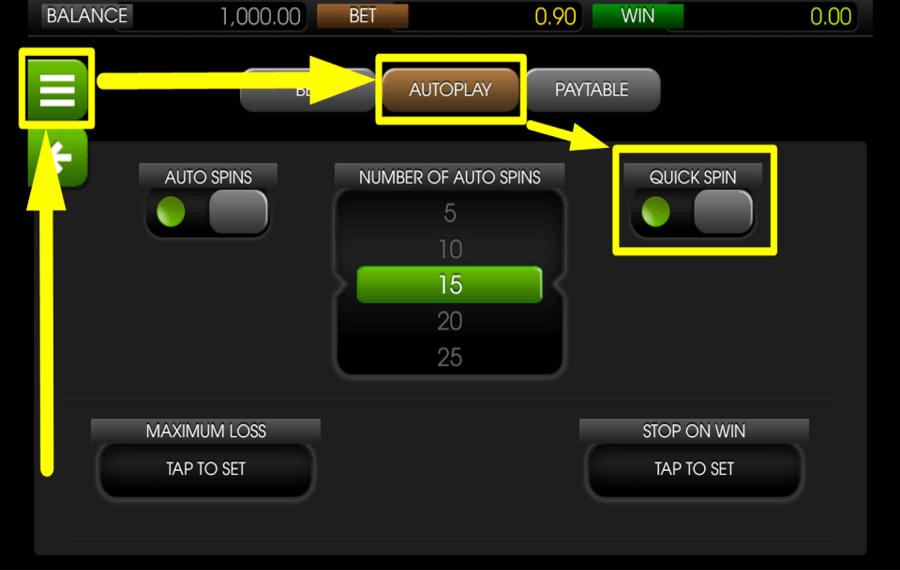Click the 0.90 bet value
The height and width of the screenshot is (570, 900).
(x=555, y=17)
